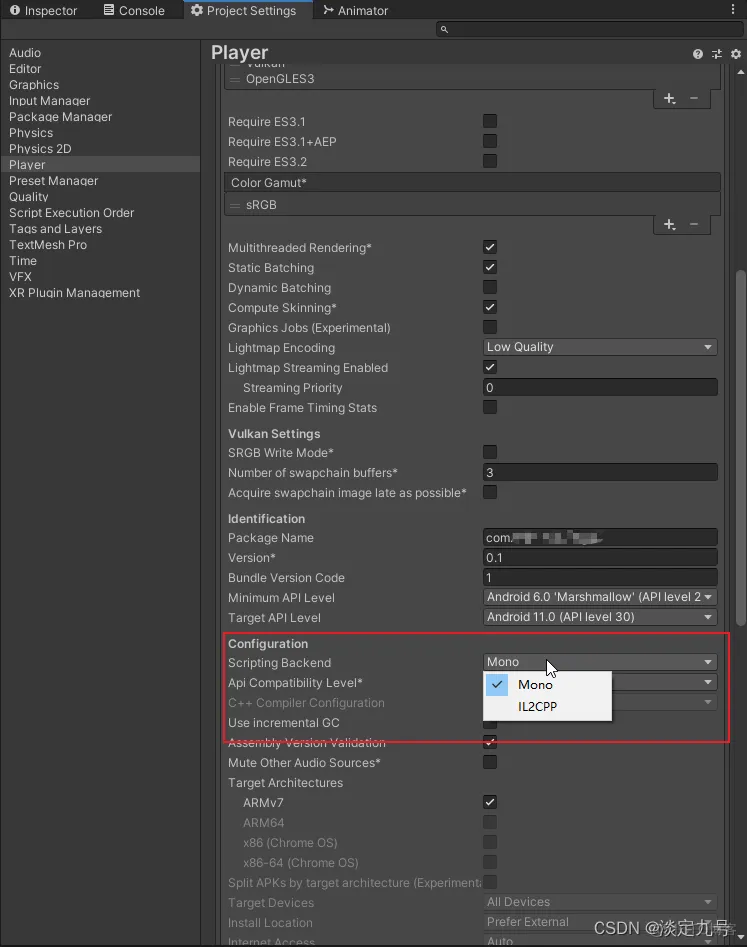This screenshot has width=747, height=947.
Task: Open the Player preset selector icon
Action: point(717,54)
